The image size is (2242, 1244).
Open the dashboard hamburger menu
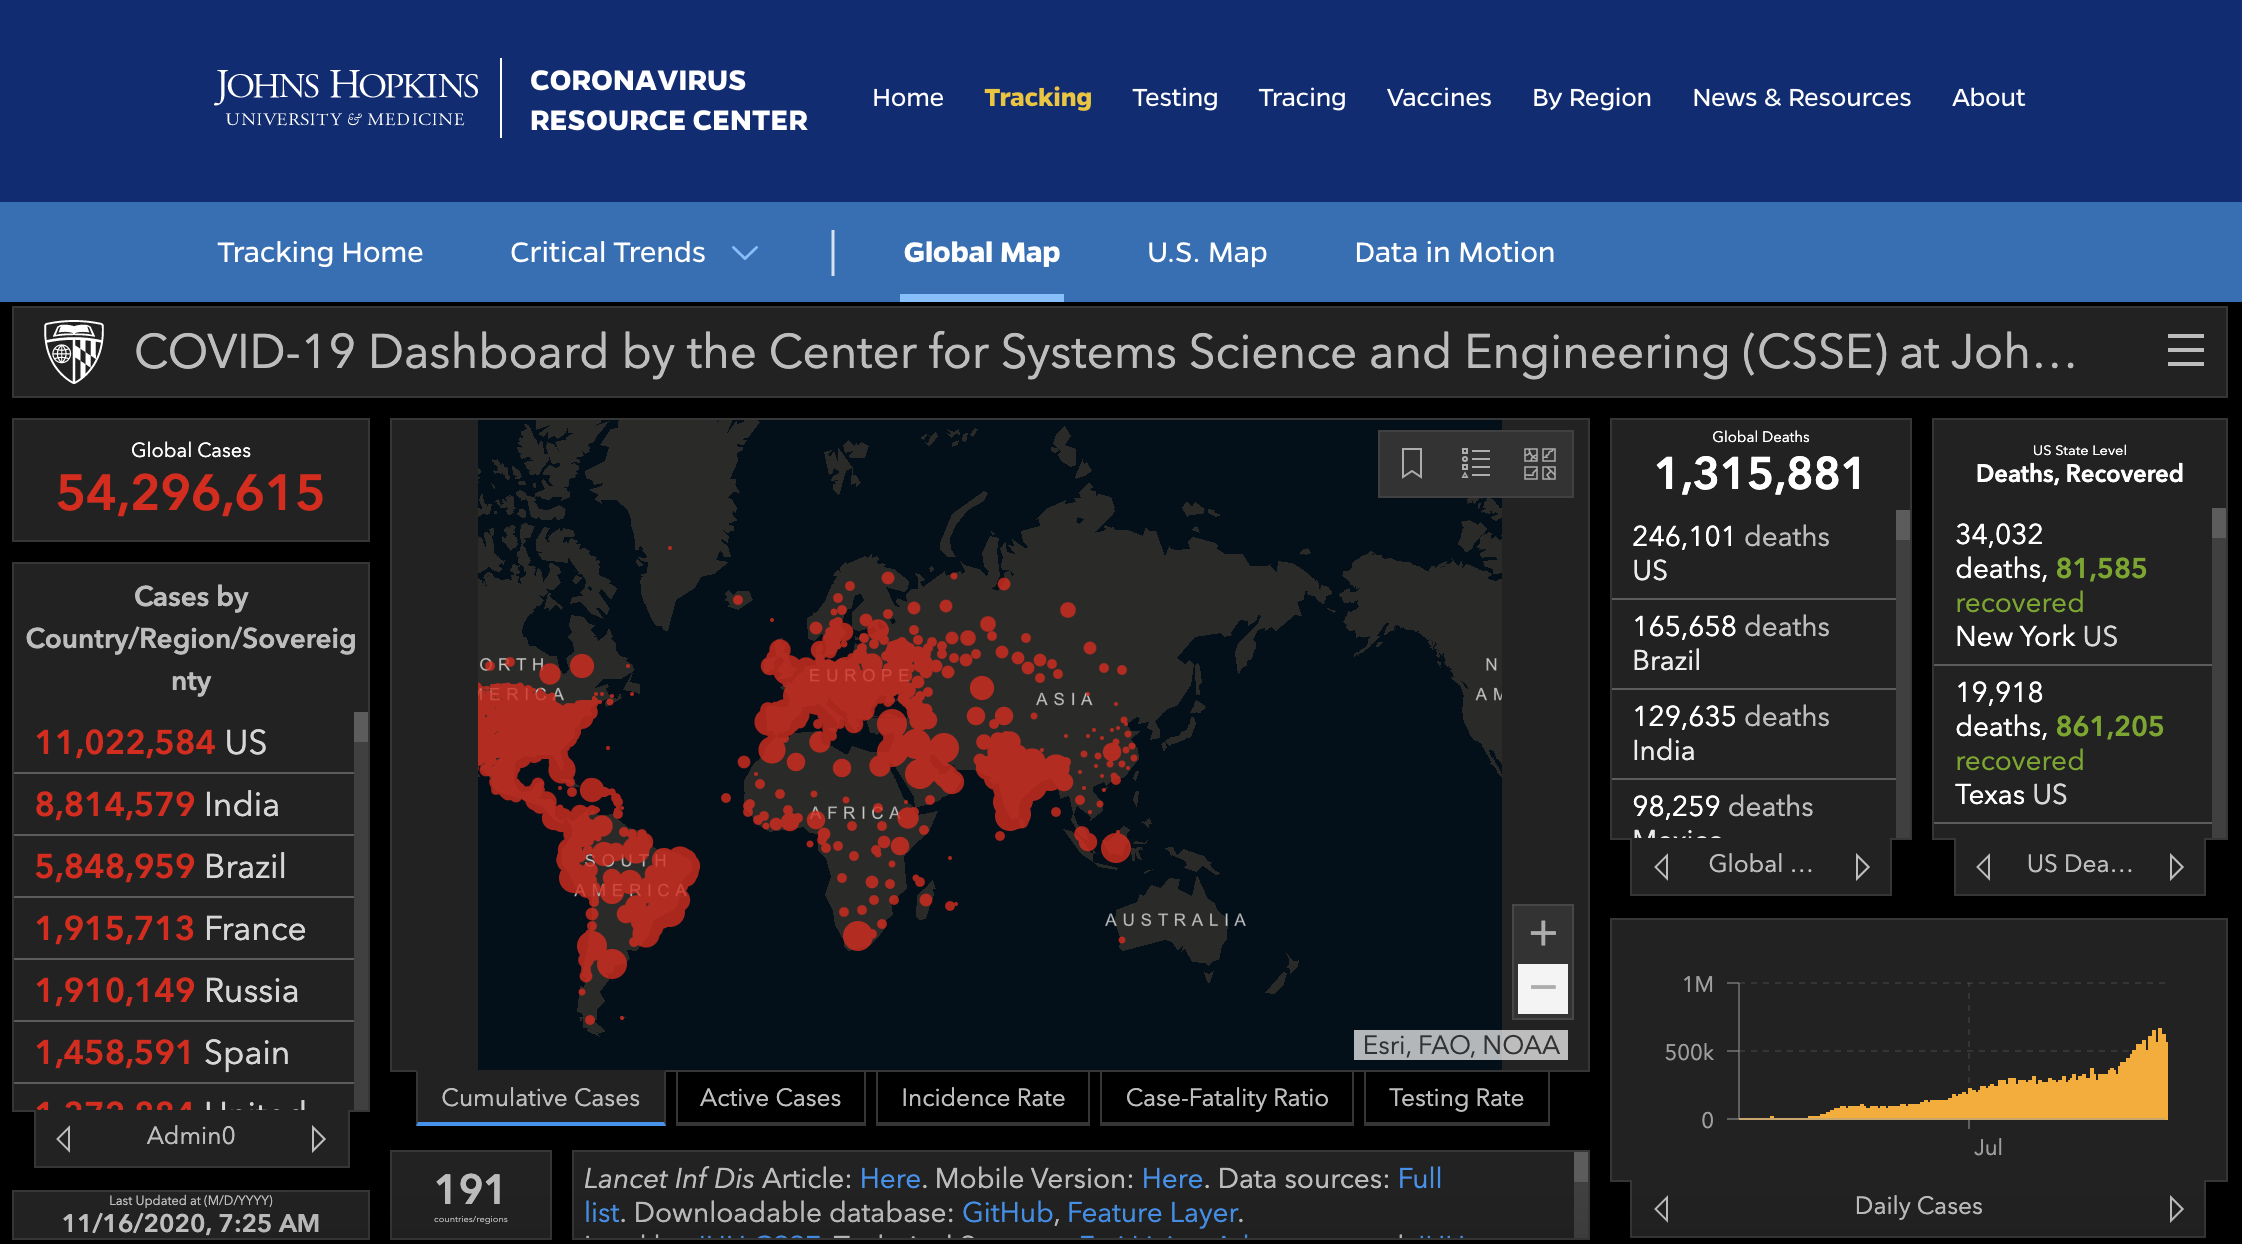coord(2185,351)
